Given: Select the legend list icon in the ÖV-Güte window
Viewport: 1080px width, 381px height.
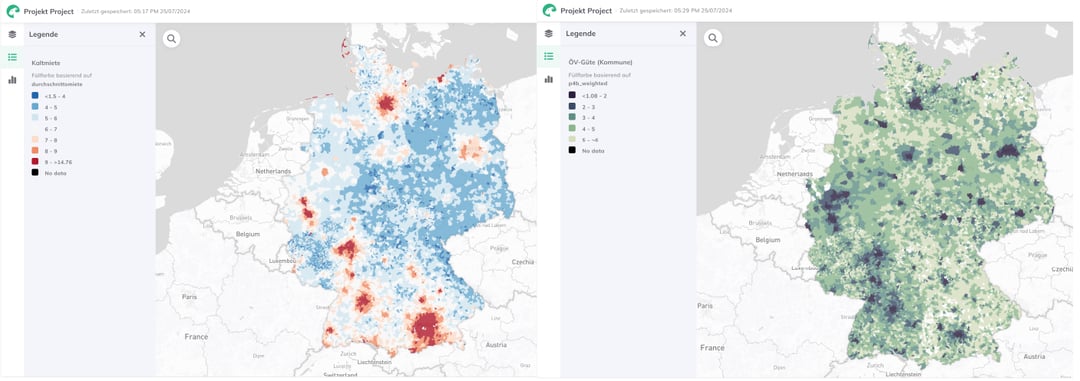Looking at the screenshot, I should (548, 56).
